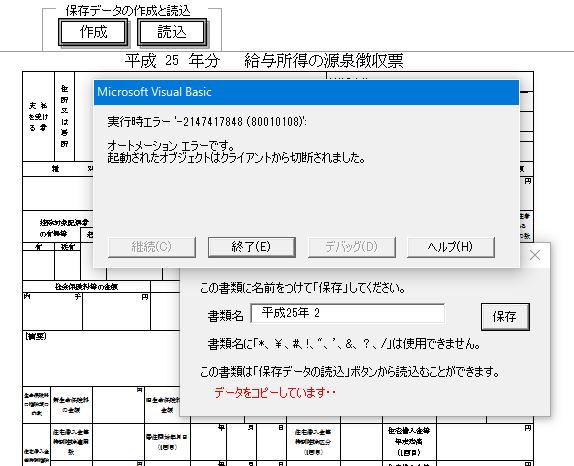Click the 終了(E) button in the error dialog
The height and width of the screenshot is (466, 574).
(251, 247)
